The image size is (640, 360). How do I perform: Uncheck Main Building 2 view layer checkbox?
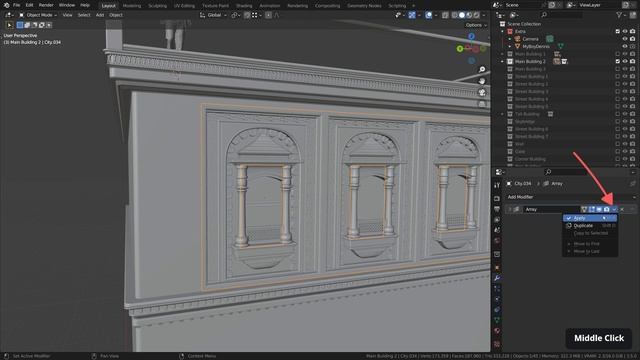point(618,62)
